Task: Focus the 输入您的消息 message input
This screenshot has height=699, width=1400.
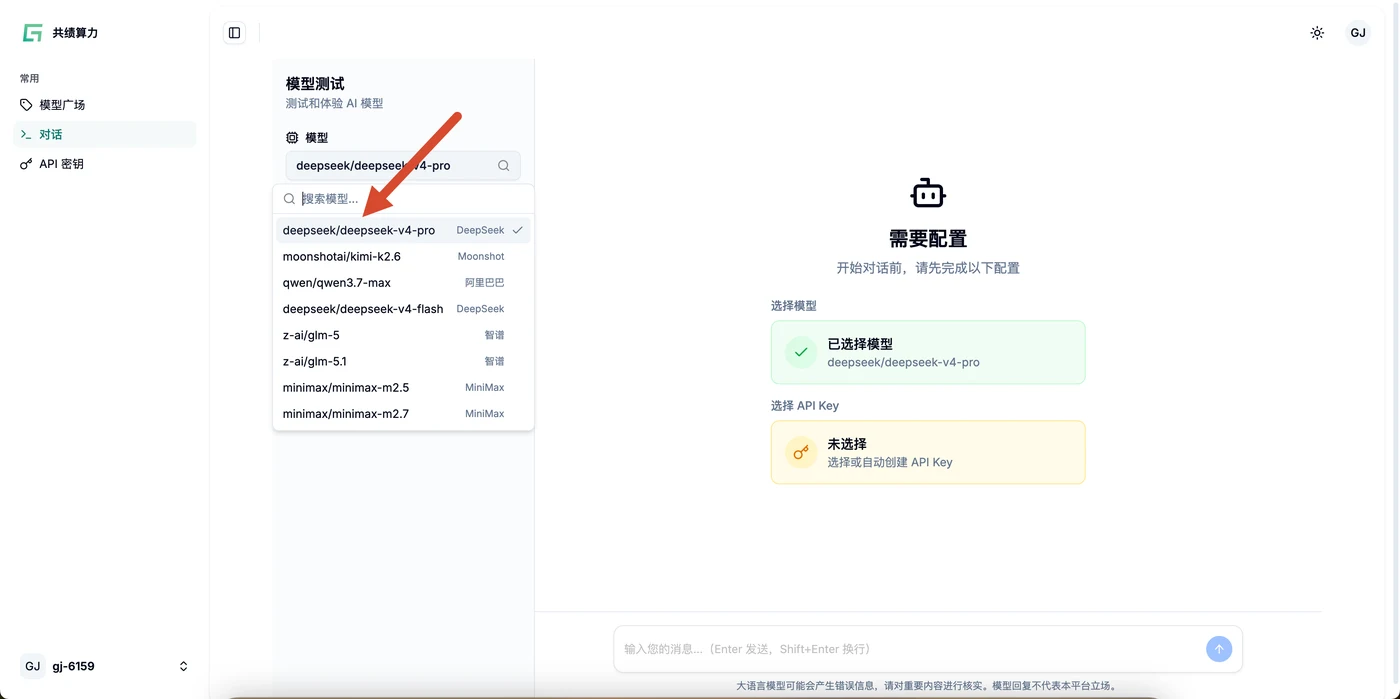Action: (x=910, y=649)
